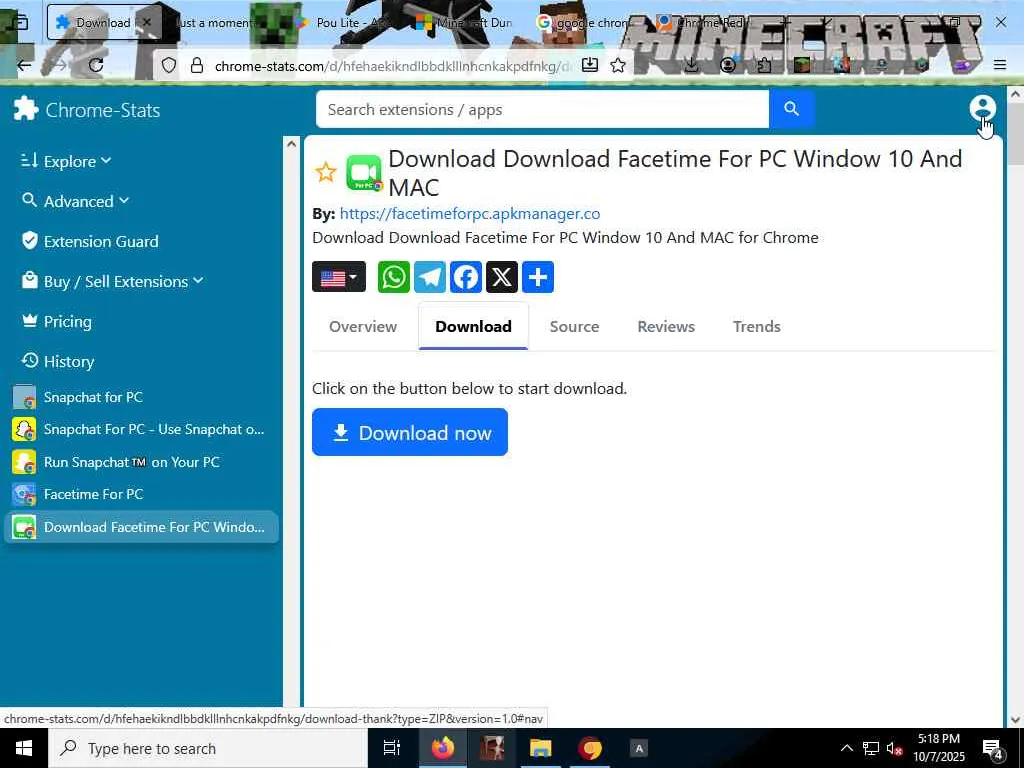This screenshot has width=1024, height=768.
Task: Switch to the Reviews tab
Action: click(x=665, y=327)
